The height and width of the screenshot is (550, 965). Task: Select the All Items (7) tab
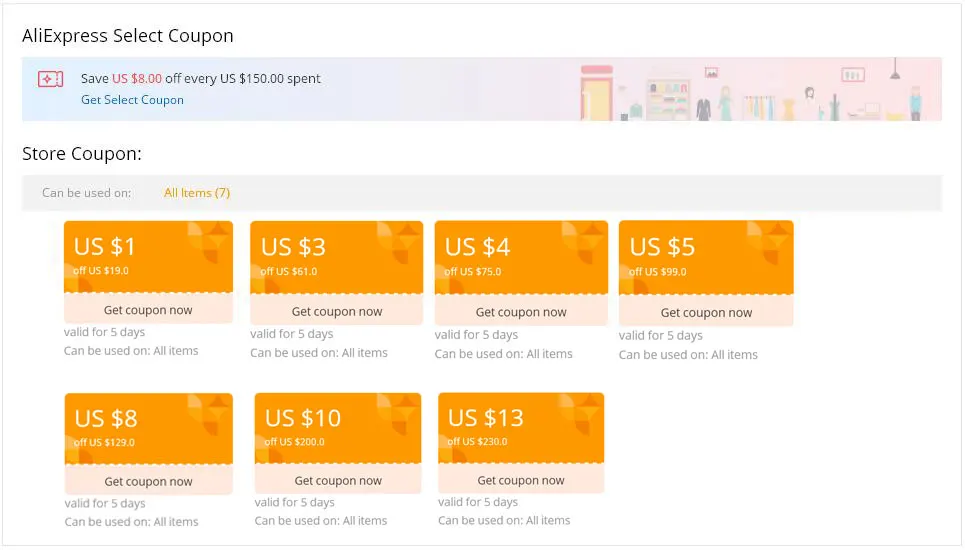[x=197, y=193]
